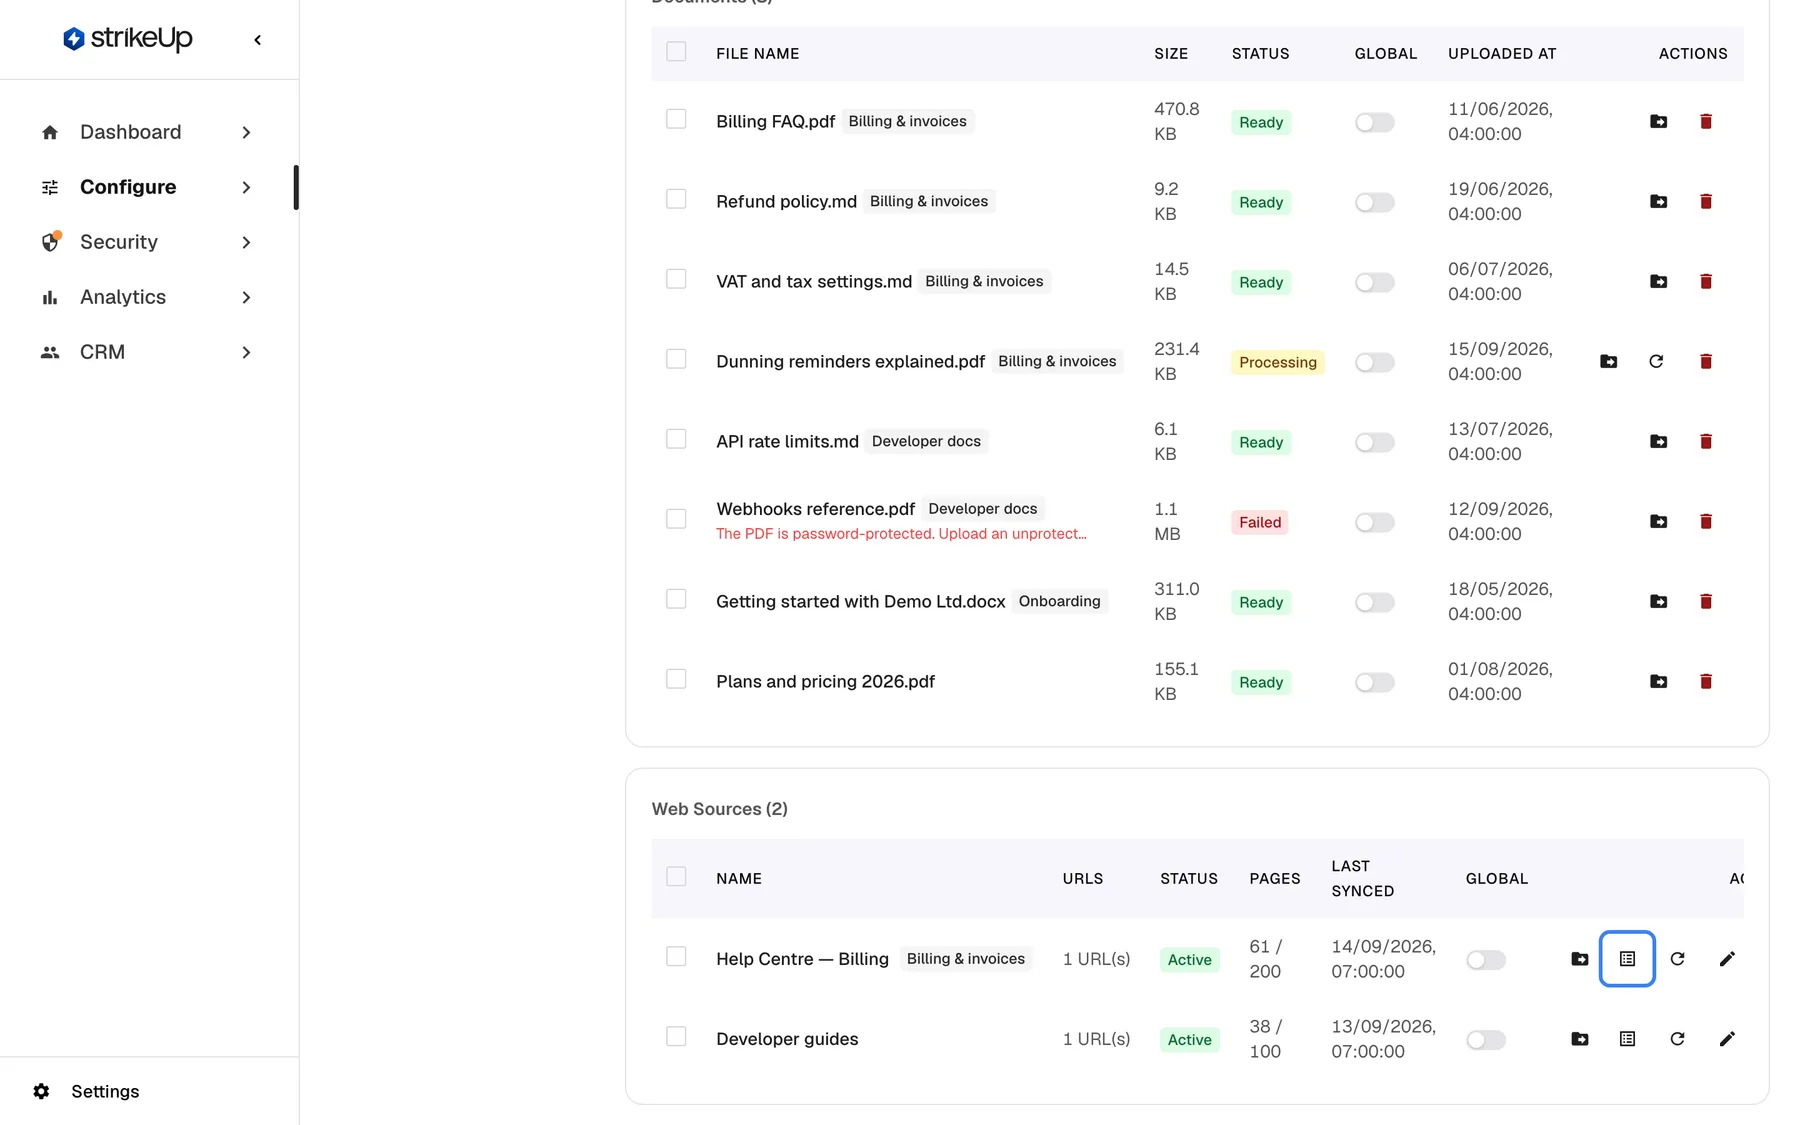Edit the Developer guides web source
This screenshot has height=1125, width=1800.
[1727, 1039]
